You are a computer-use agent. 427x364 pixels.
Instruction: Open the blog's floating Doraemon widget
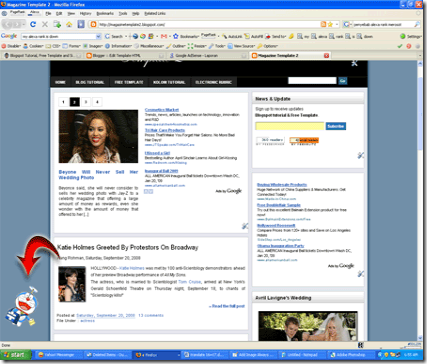coord(23,306)
